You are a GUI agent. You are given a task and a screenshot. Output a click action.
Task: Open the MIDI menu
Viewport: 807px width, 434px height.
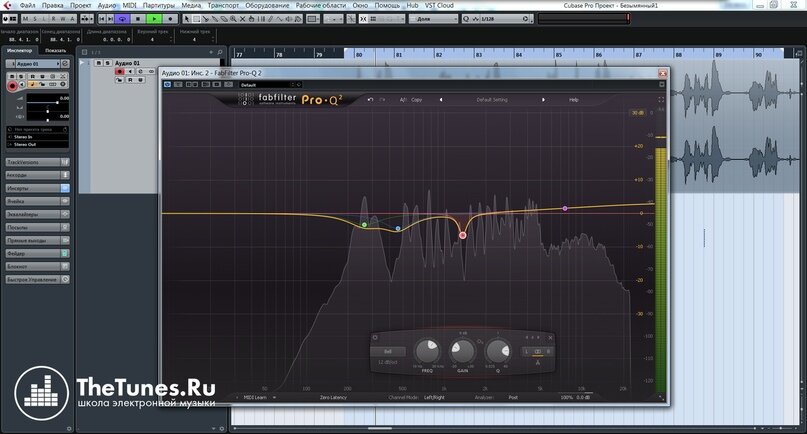tap(129, 5)
